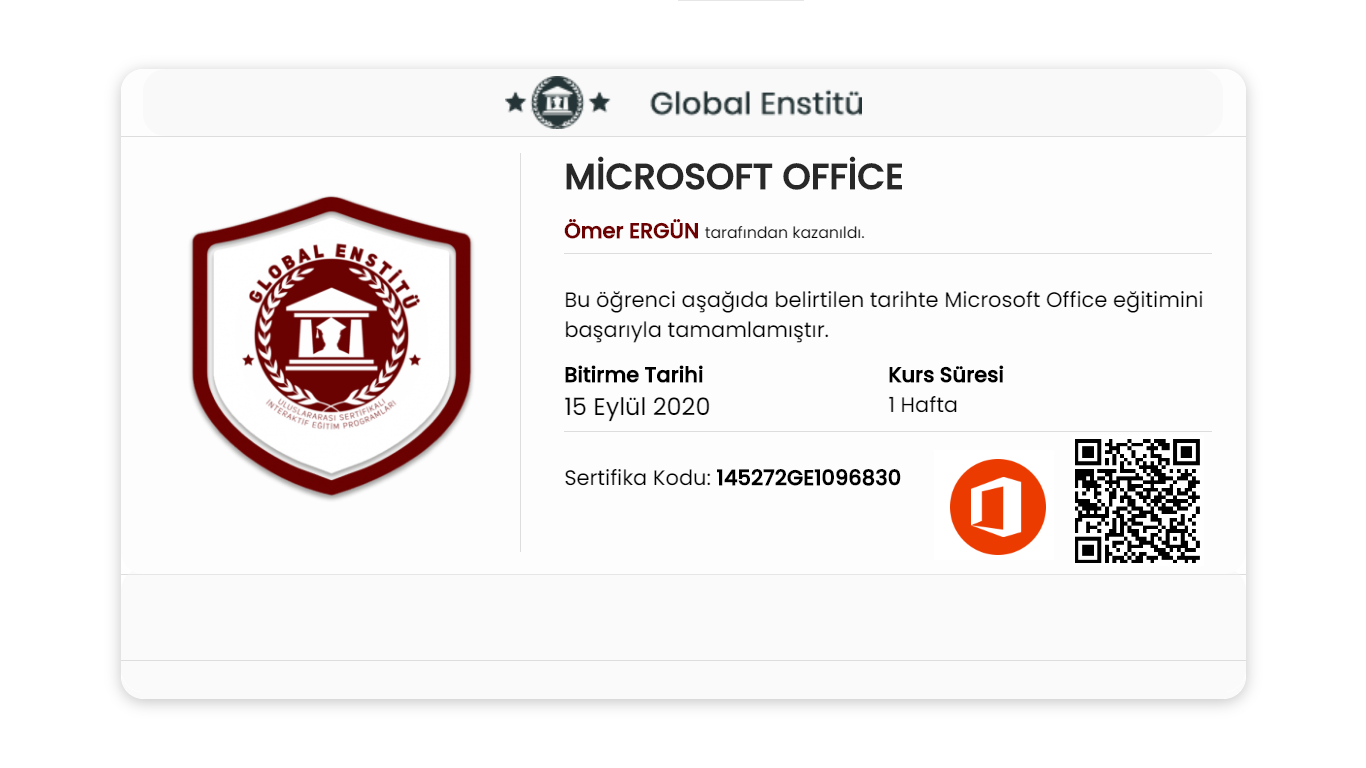
Task: Click the Kurs Süresi label
Action: [x=945, y=375]
